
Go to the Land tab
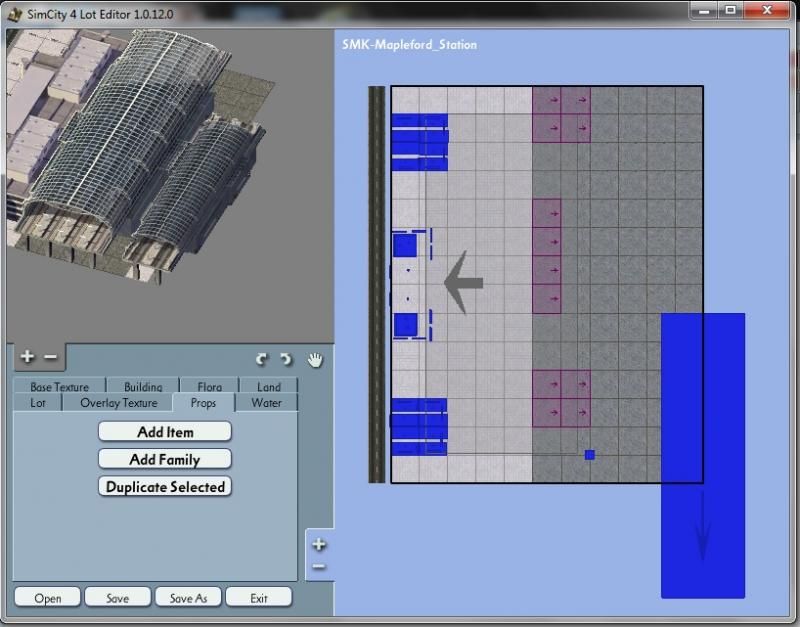point(269,386)
